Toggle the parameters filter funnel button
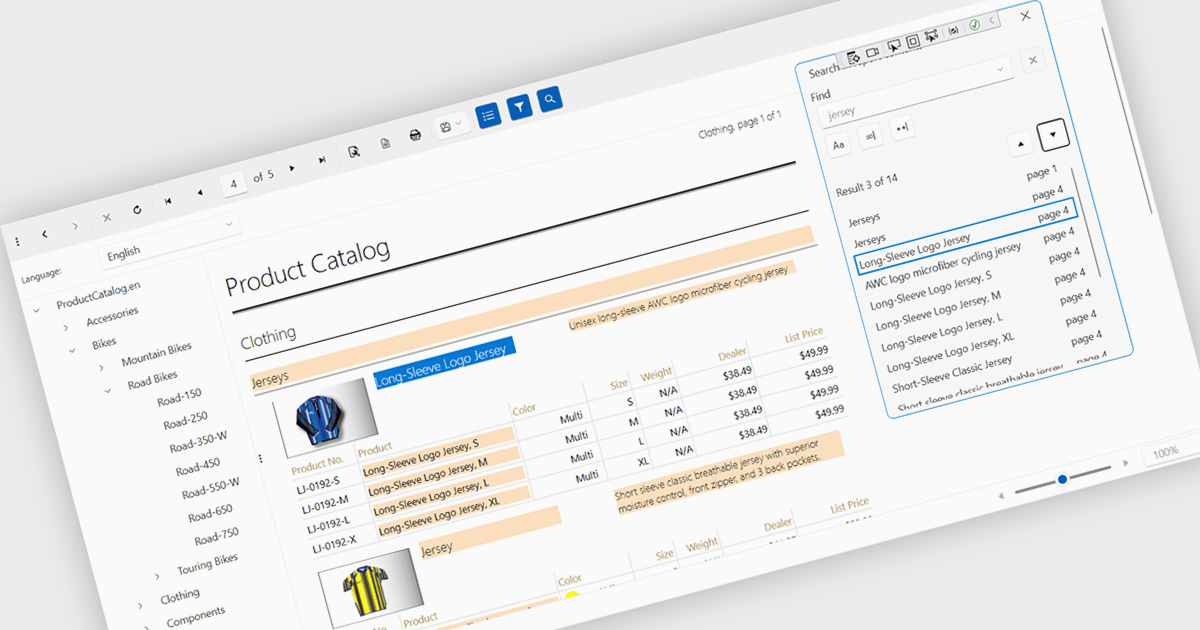 tap(519, 107)
